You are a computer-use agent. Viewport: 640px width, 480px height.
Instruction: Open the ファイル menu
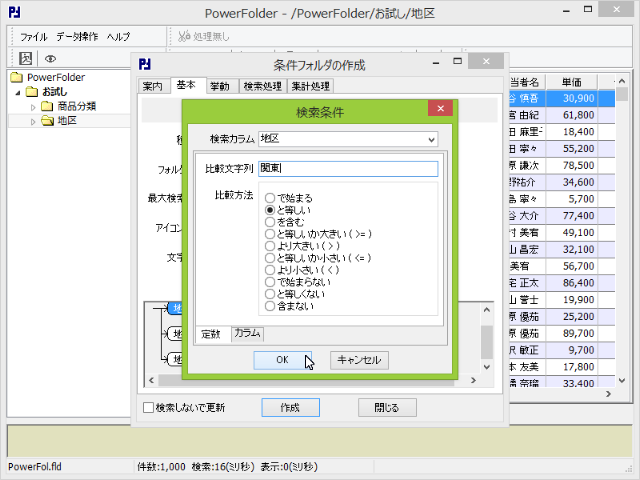click(34, 37)
